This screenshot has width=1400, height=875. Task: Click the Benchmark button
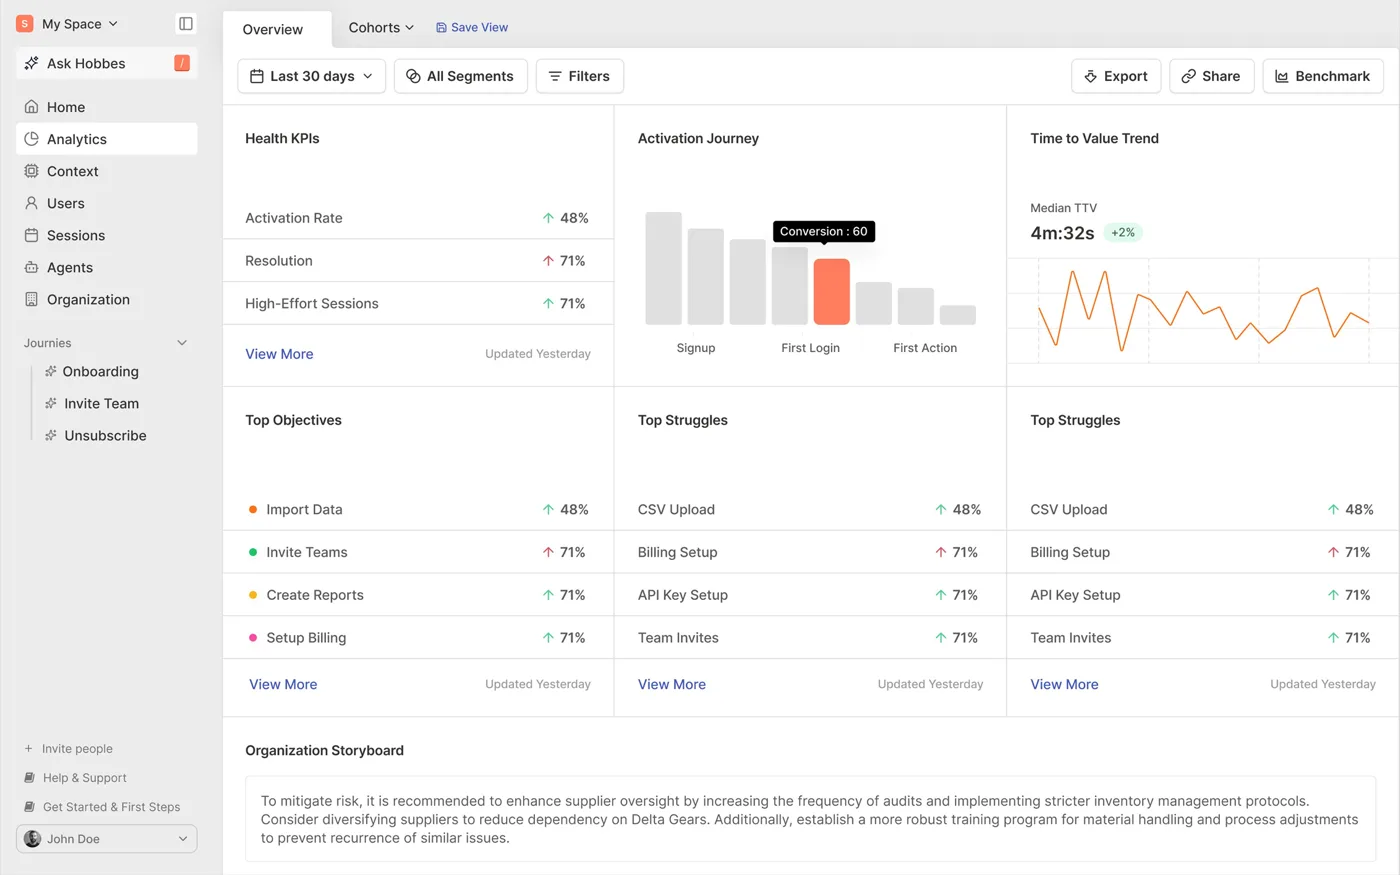tap(1323, 76)
